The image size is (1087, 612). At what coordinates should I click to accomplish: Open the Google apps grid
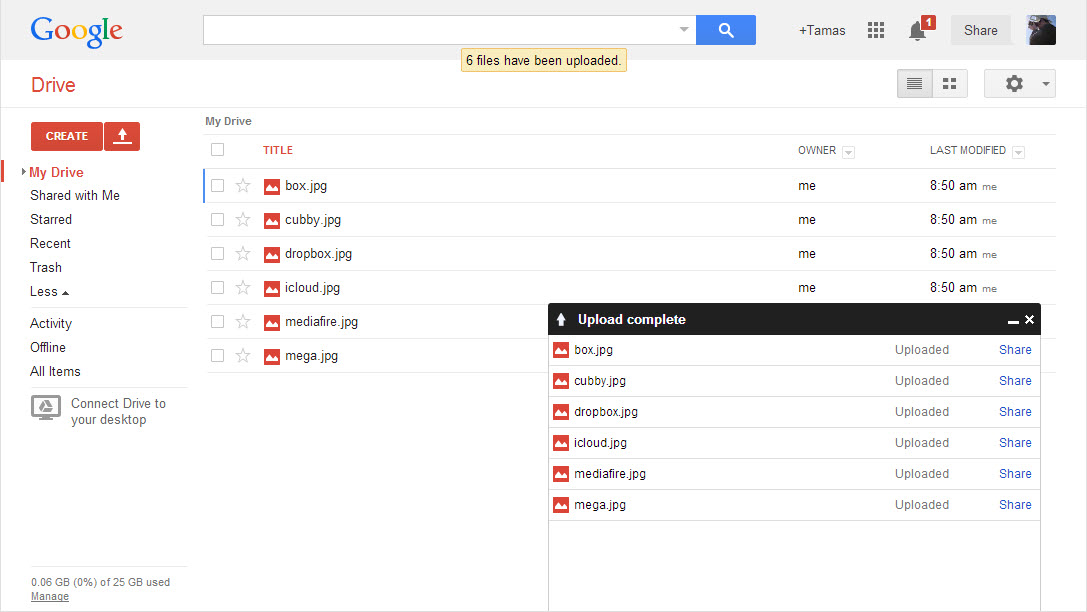click(876, 30)
